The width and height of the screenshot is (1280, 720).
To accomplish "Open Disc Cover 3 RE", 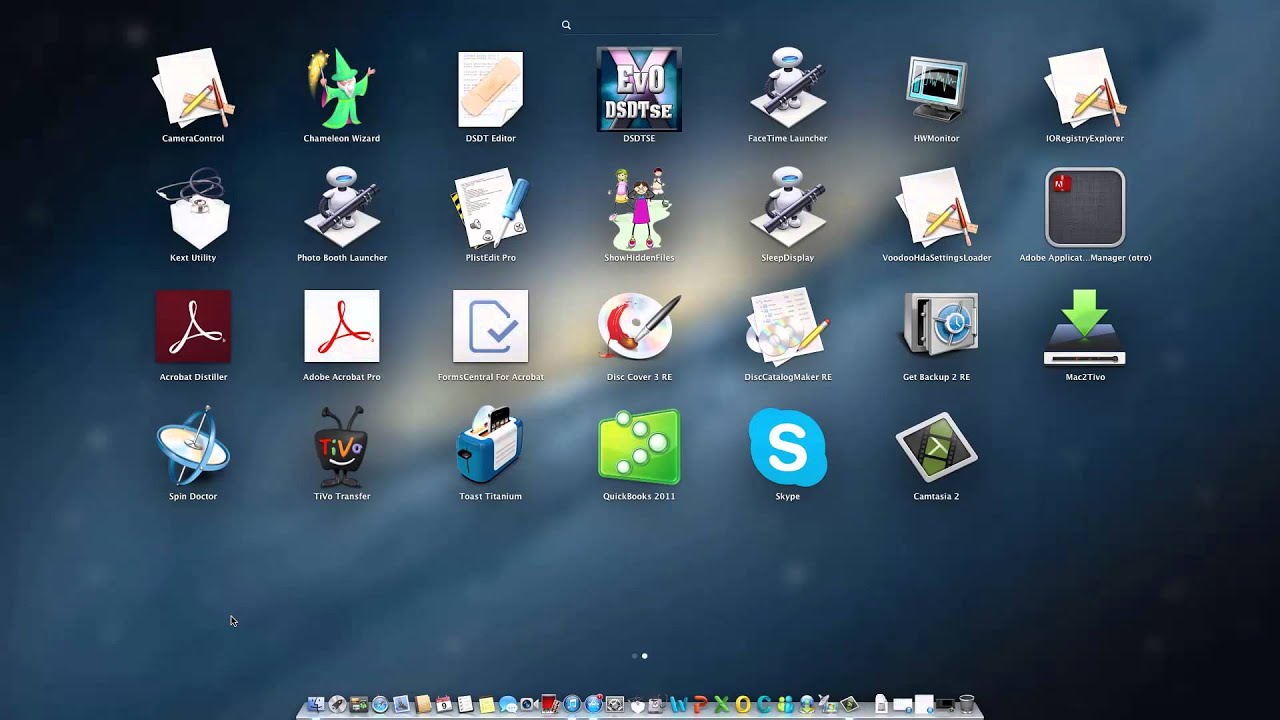I will point(639,327).
